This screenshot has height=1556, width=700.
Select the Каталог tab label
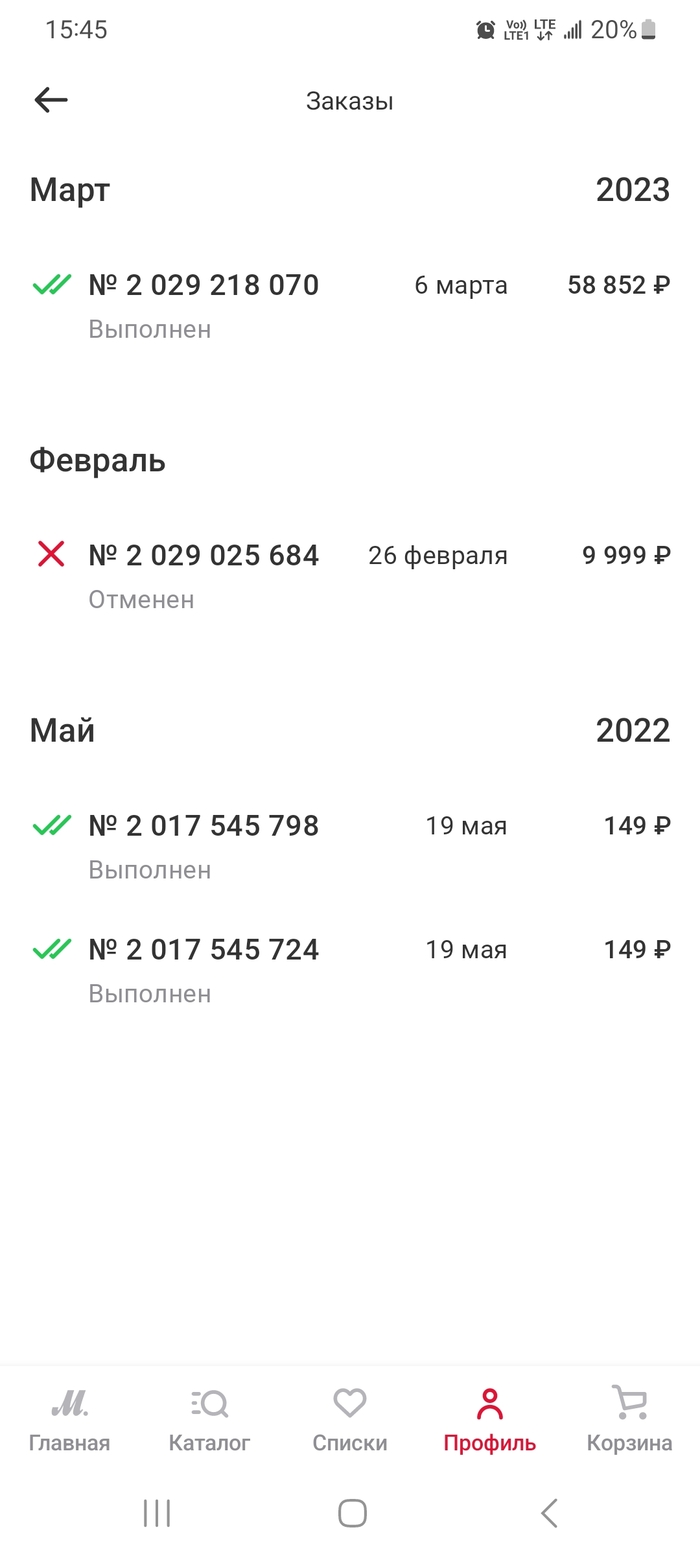210,1443
